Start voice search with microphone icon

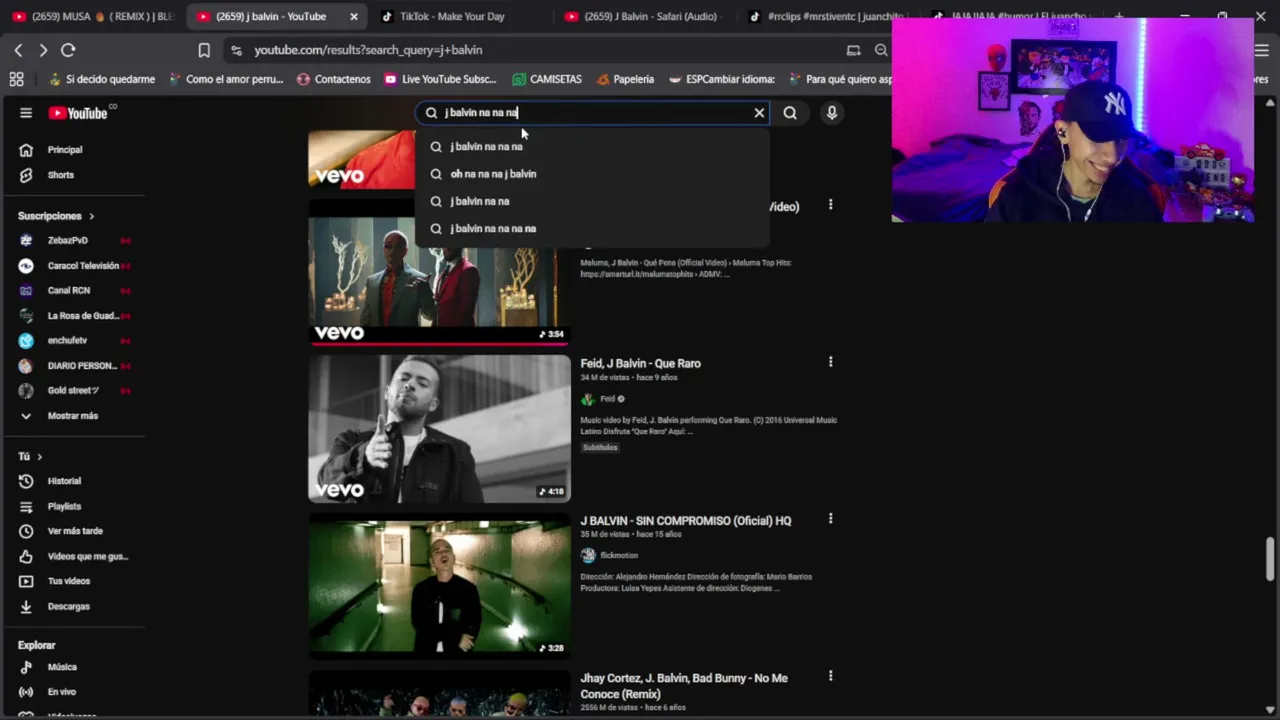[x=831, y=113]
